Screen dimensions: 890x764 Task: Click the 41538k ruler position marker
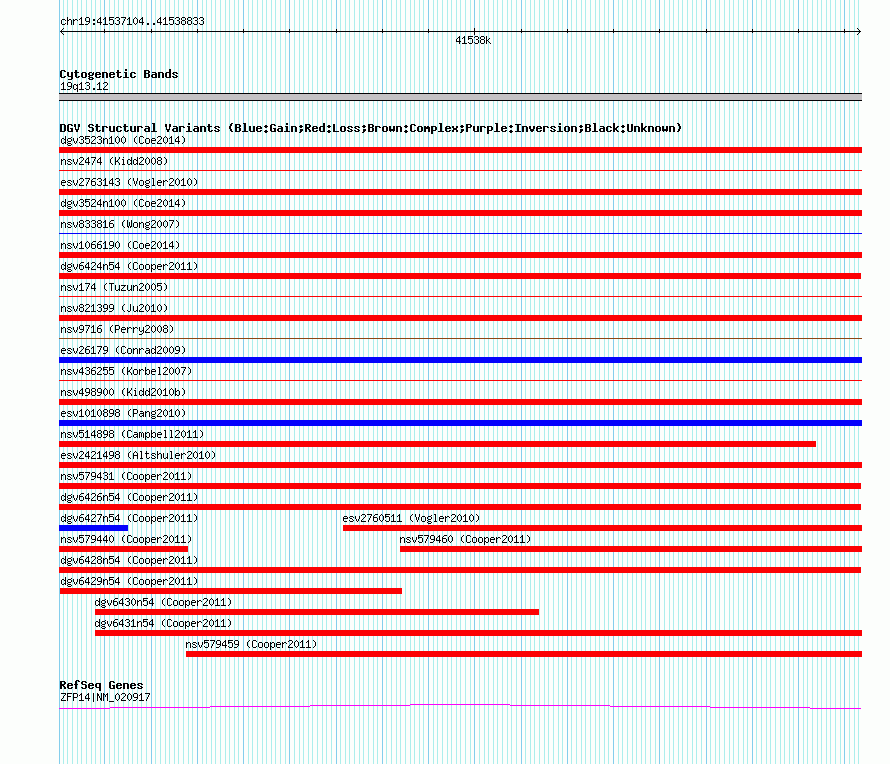click(473, 40)
